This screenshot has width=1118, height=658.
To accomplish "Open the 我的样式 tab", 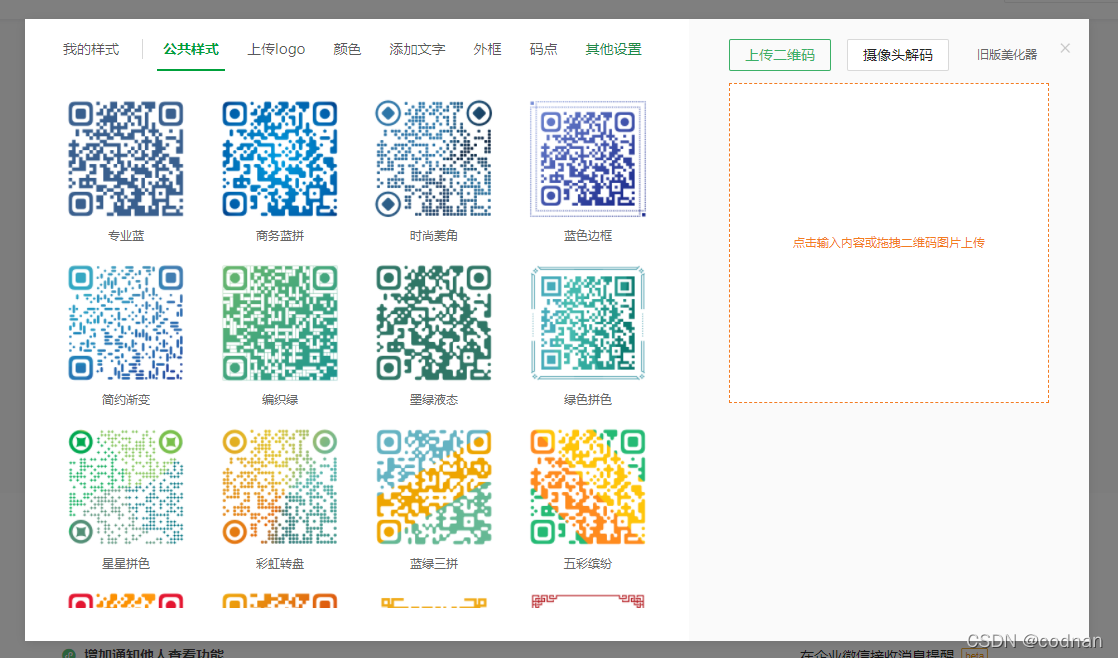I will [91, 49].
